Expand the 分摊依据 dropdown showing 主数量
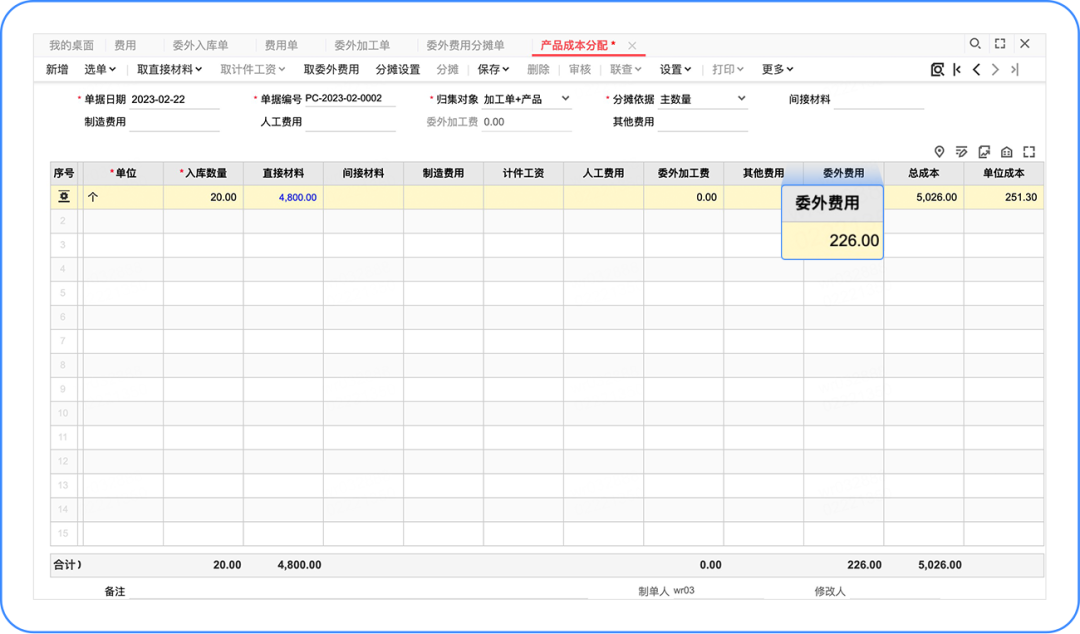 pos(740,100)
